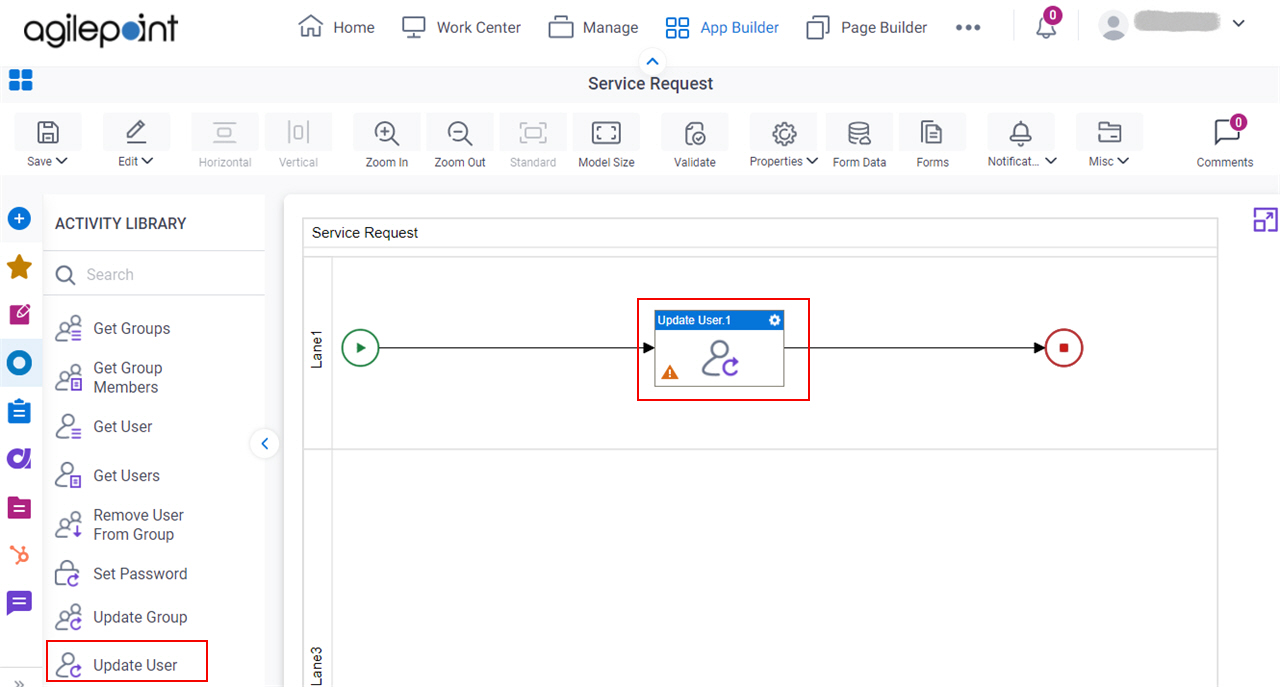Viewport: 1280px width, 687px height.
Task: Select the blue circle sidebar category
Action: pos(20,363)
